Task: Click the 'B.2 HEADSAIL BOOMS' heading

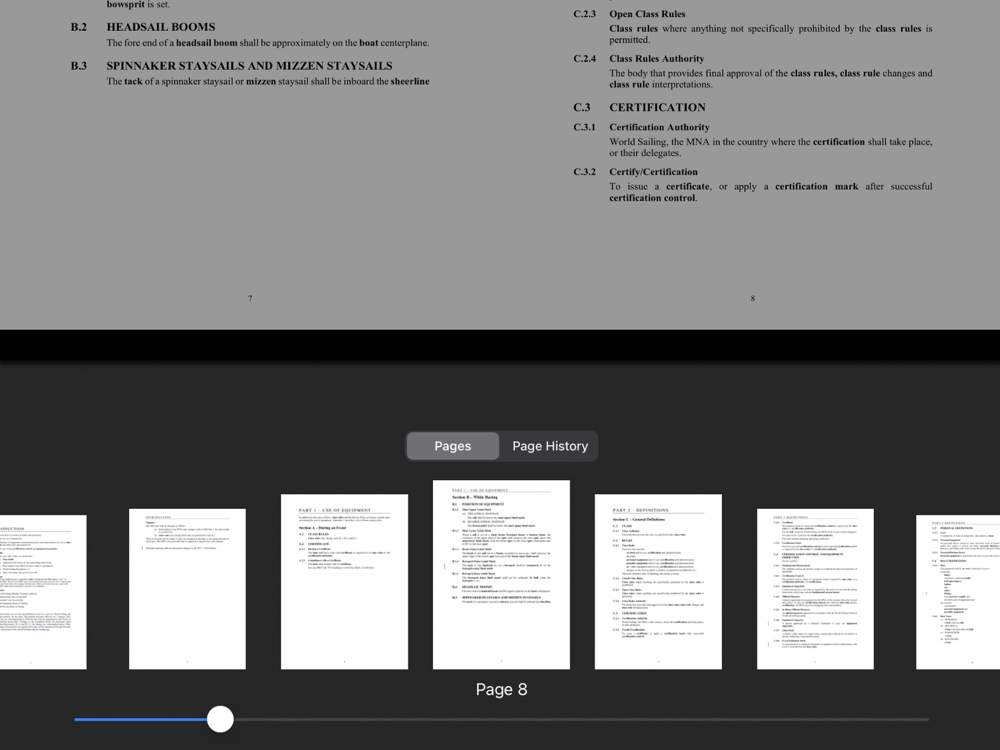Action: (x=143, y=27)
